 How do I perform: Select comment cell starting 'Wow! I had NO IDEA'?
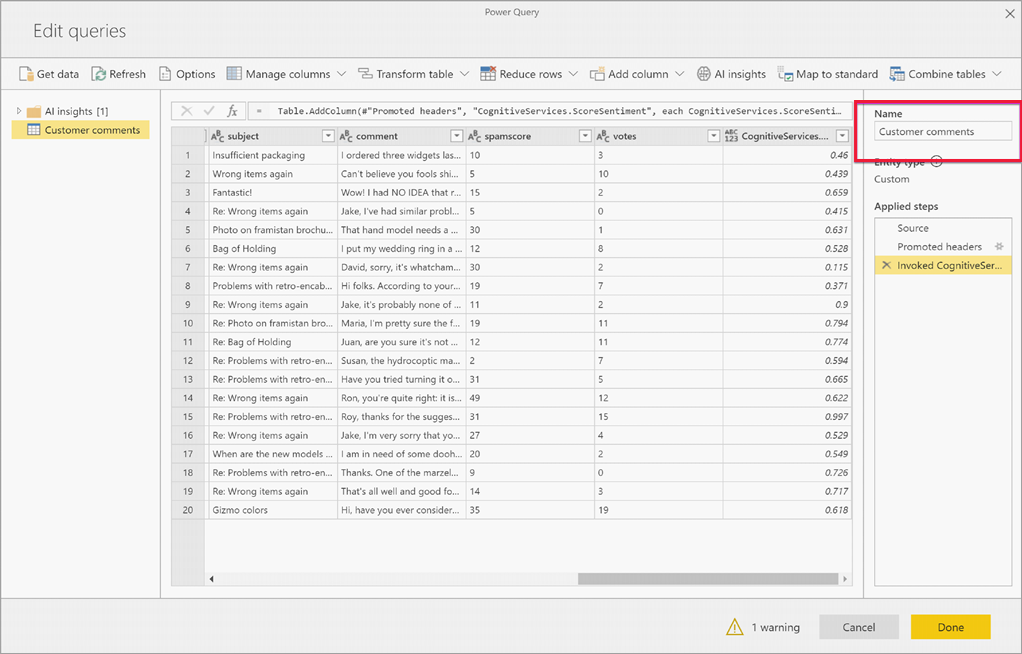tap(401, 192)
